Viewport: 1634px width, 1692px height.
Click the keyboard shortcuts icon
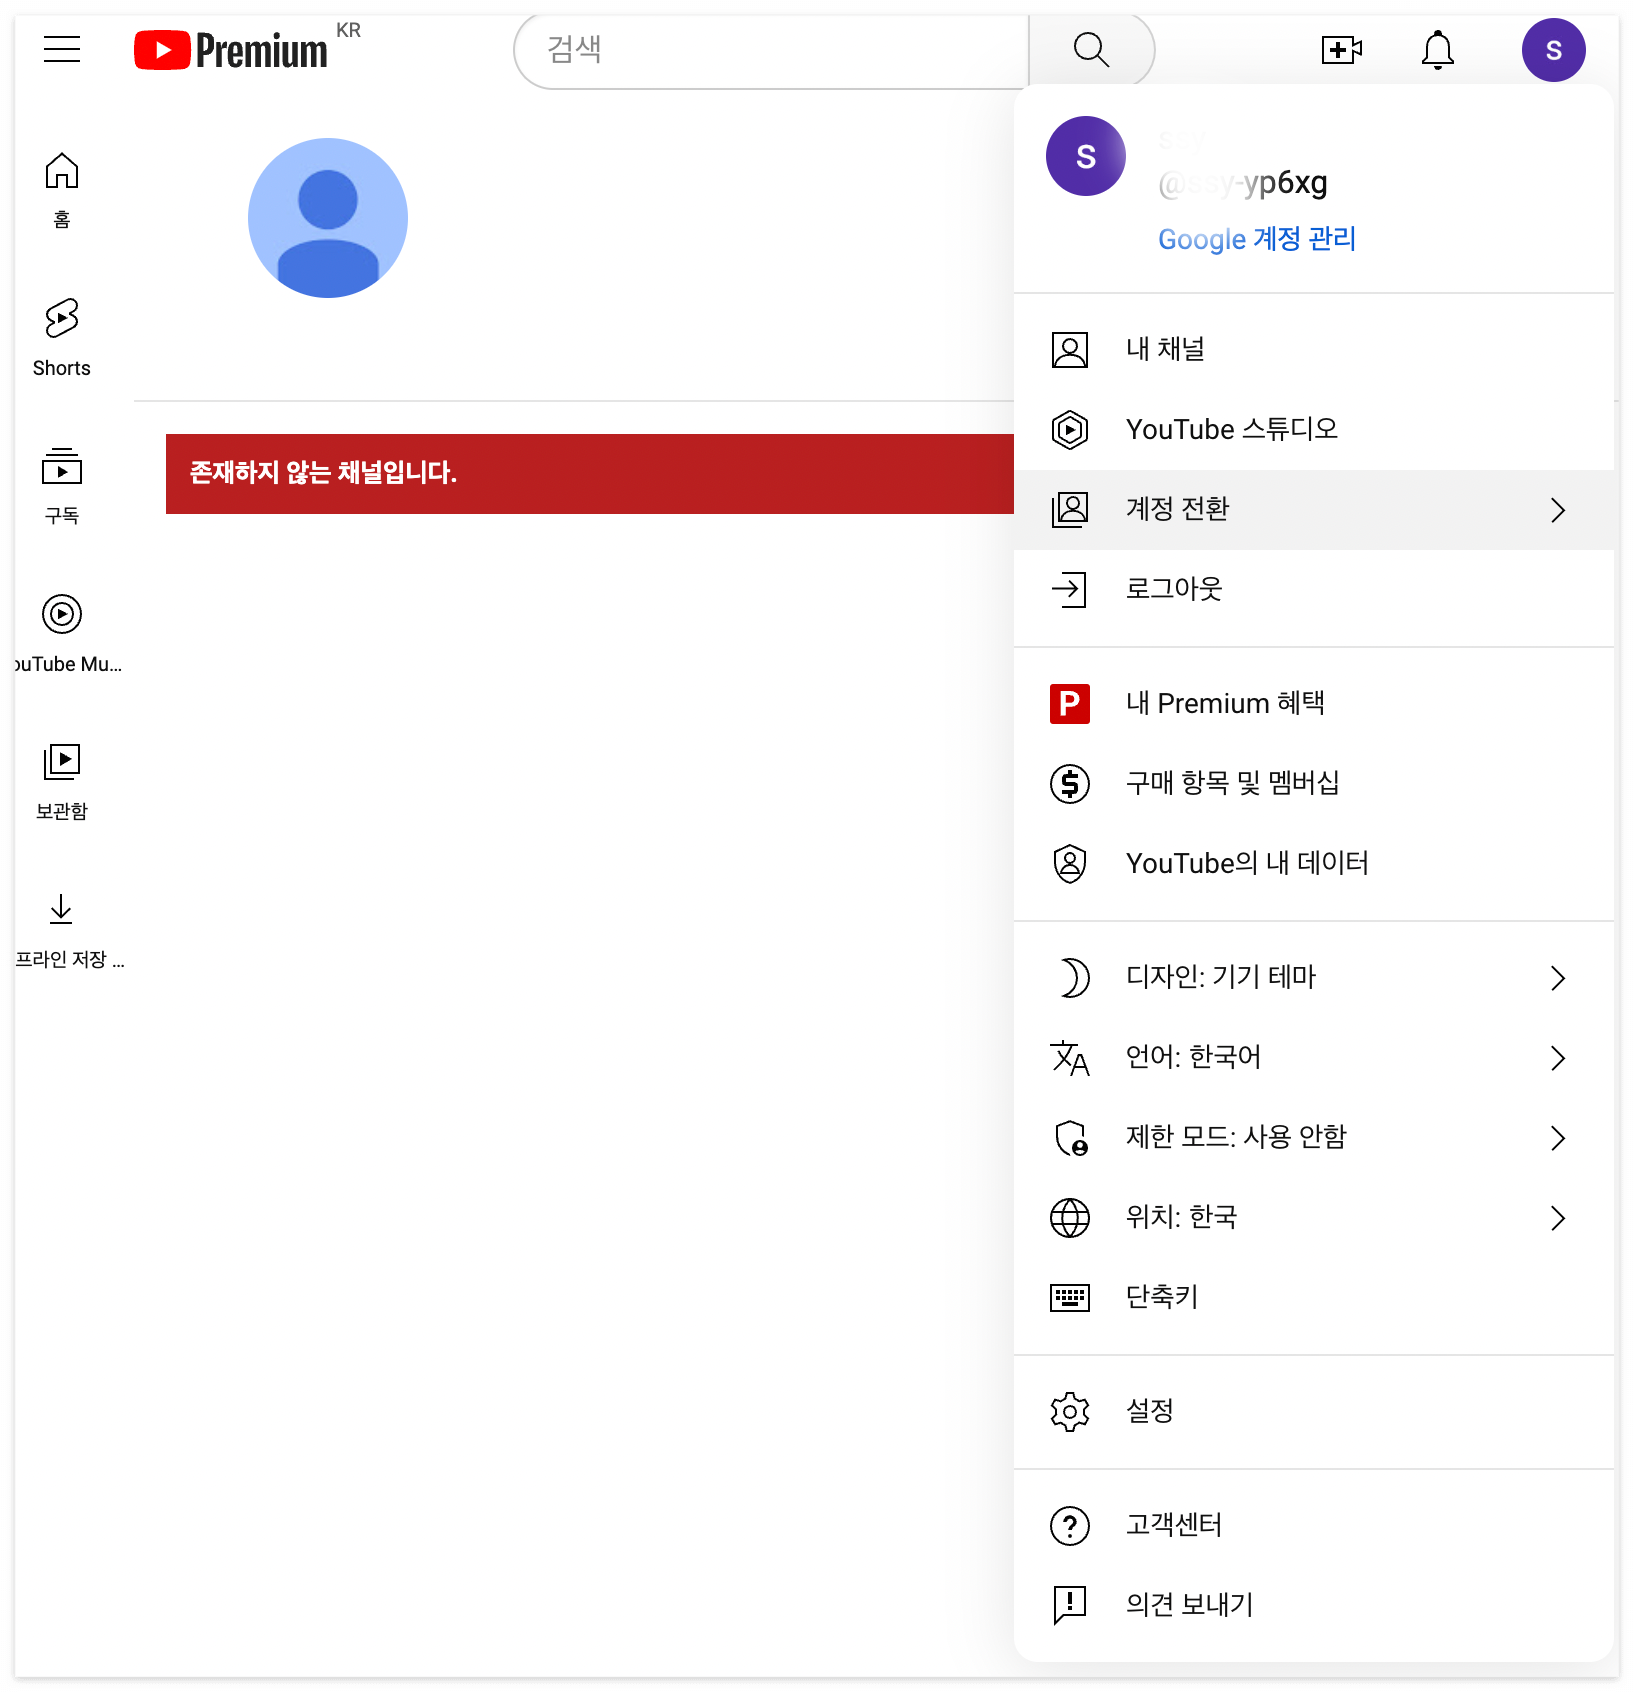point(1070,1298)
